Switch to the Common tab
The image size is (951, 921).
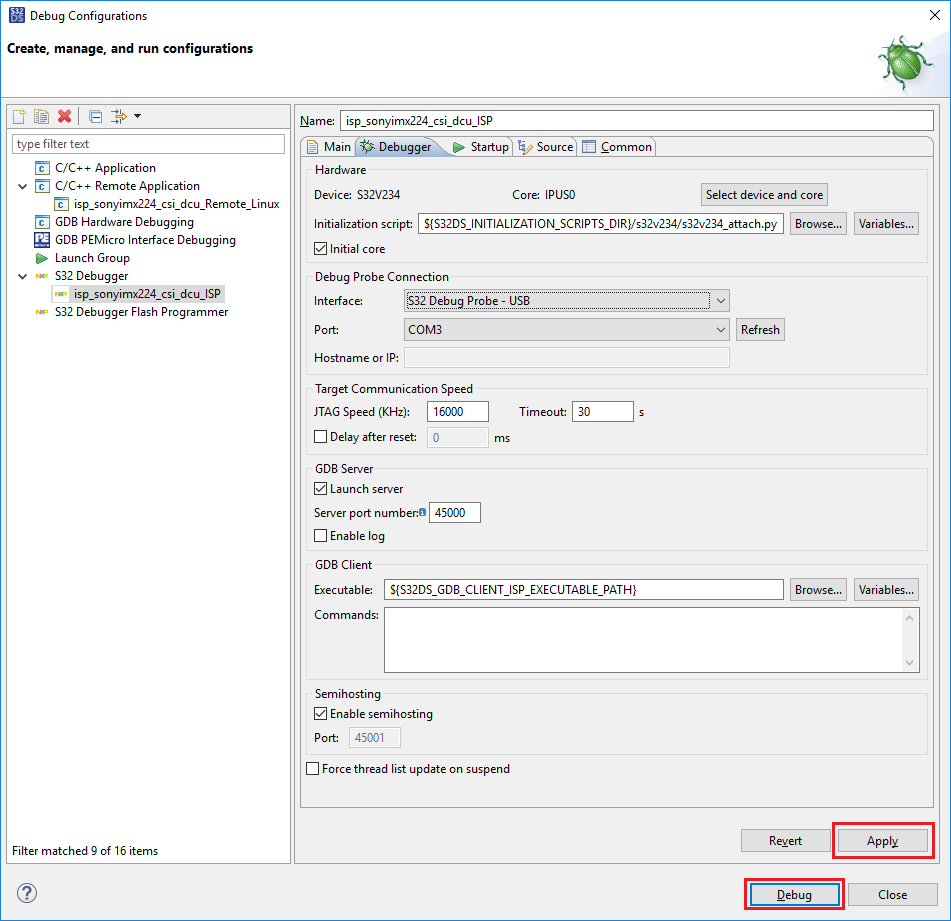pos(617,147)
